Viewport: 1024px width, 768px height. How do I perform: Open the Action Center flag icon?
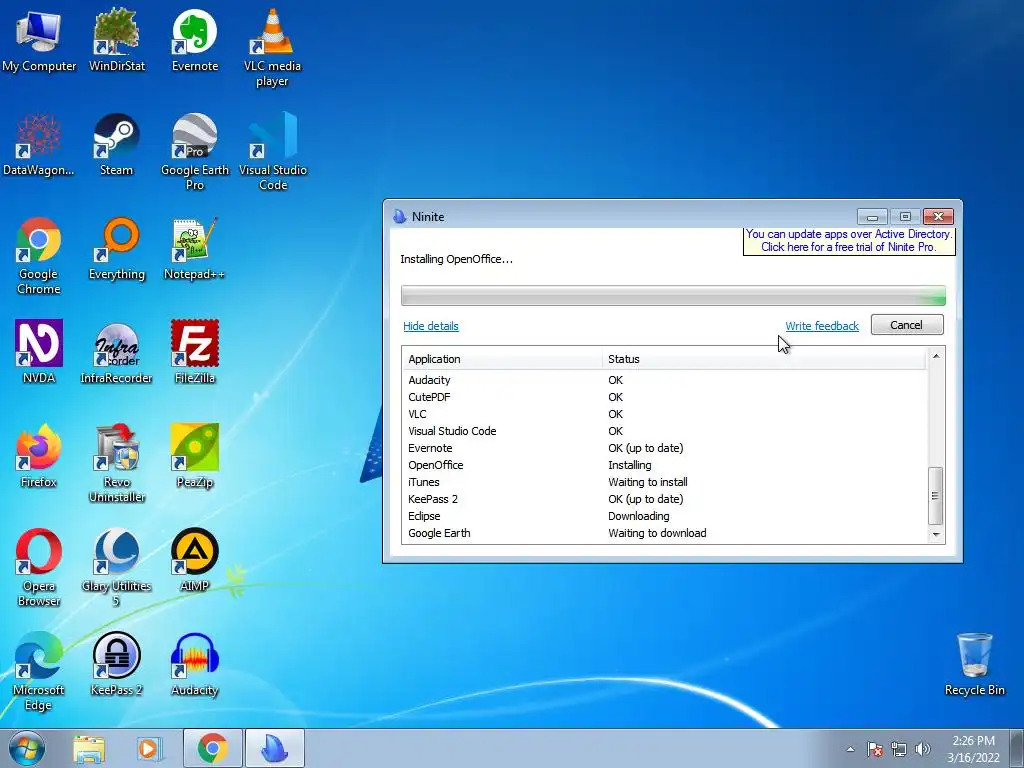click(875, 749)
